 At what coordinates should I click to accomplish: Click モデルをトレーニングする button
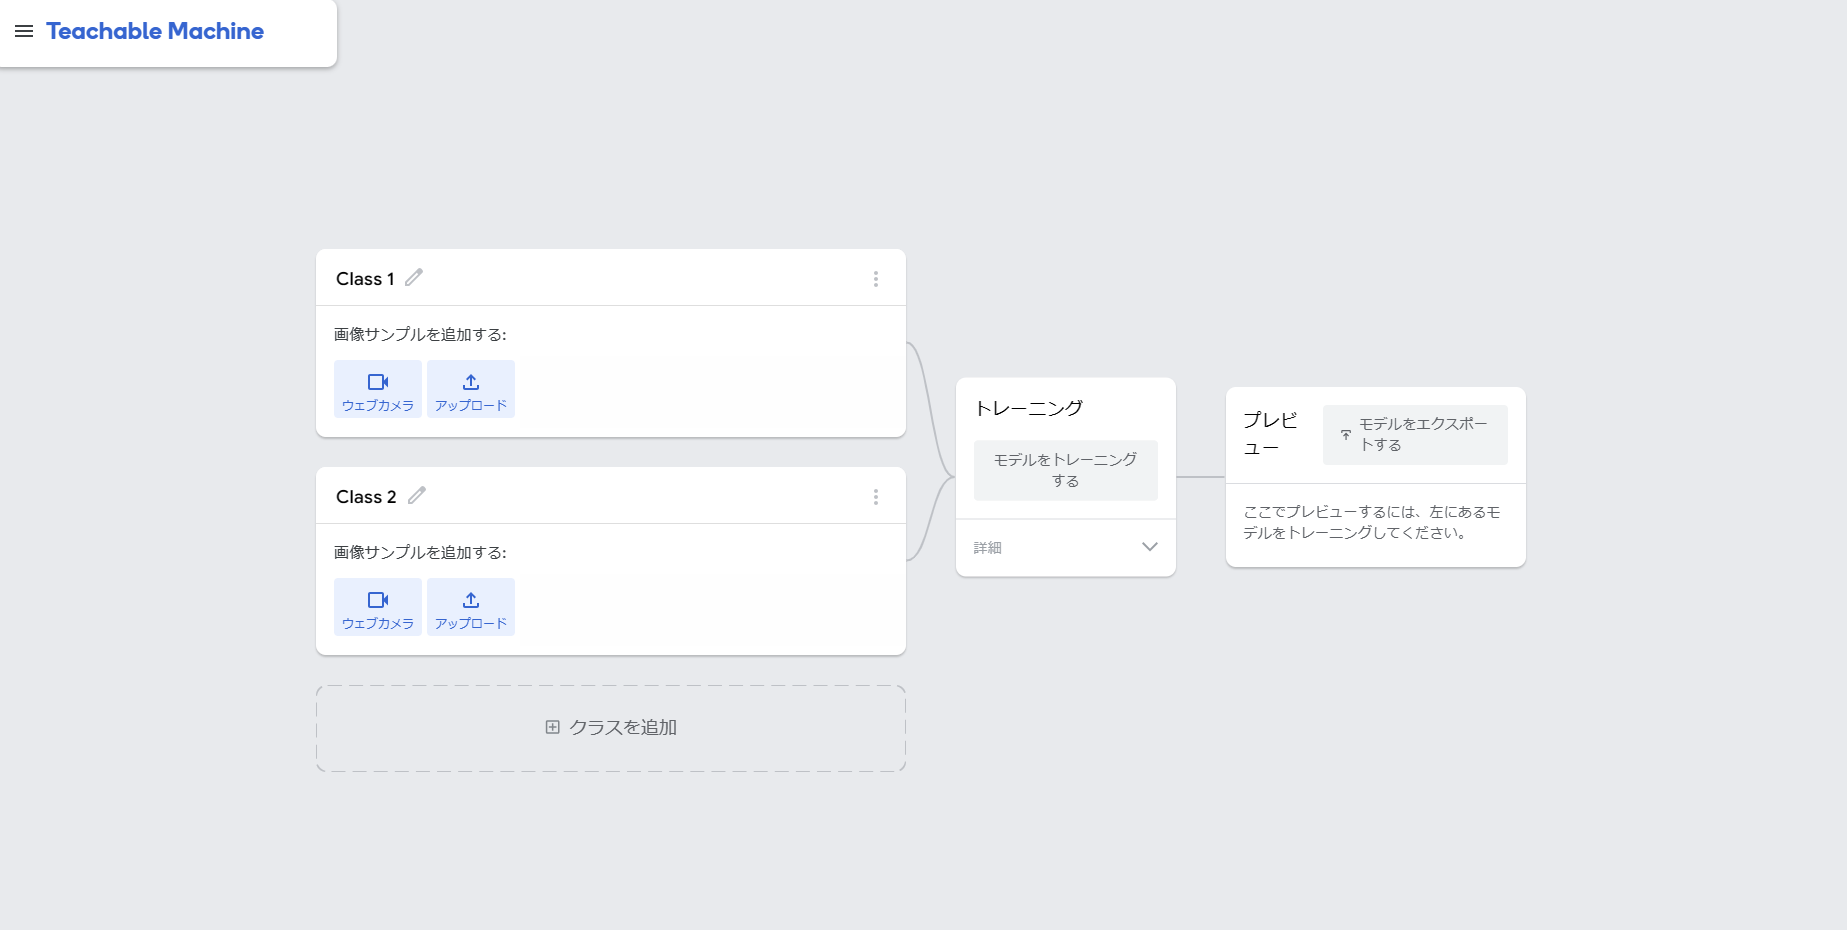pos(1066,470)
